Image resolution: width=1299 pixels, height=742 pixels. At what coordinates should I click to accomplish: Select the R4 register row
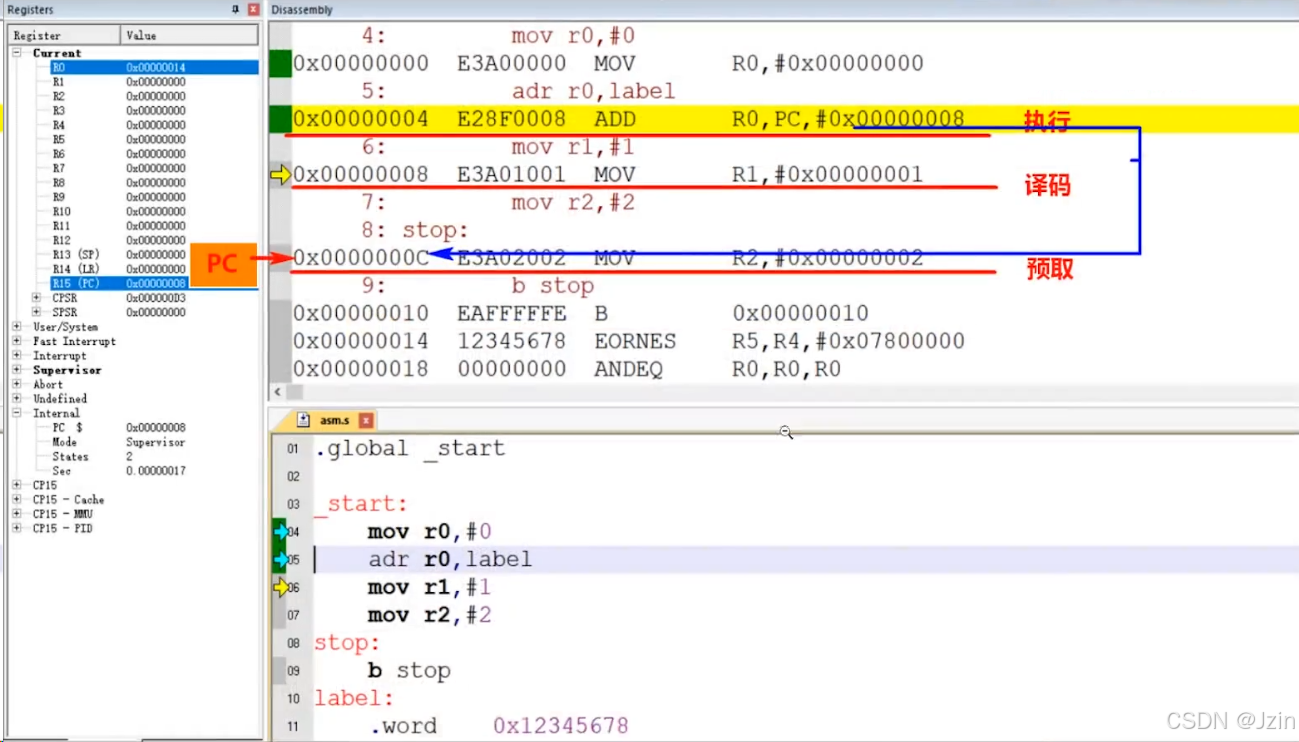[155, 125]
